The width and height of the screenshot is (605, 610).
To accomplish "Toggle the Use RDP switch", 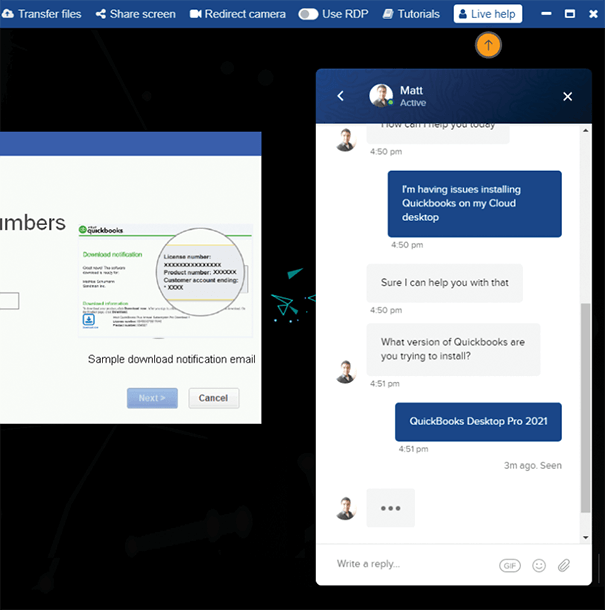I will tap(308, 14).
